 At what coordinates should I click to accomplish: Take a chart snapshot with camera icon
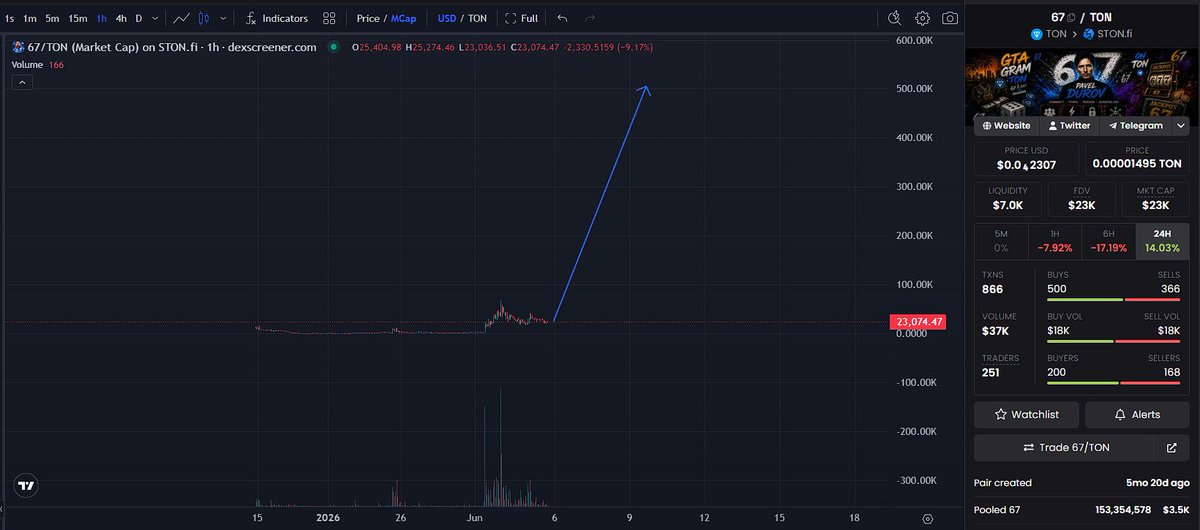[x=949, y=18]
